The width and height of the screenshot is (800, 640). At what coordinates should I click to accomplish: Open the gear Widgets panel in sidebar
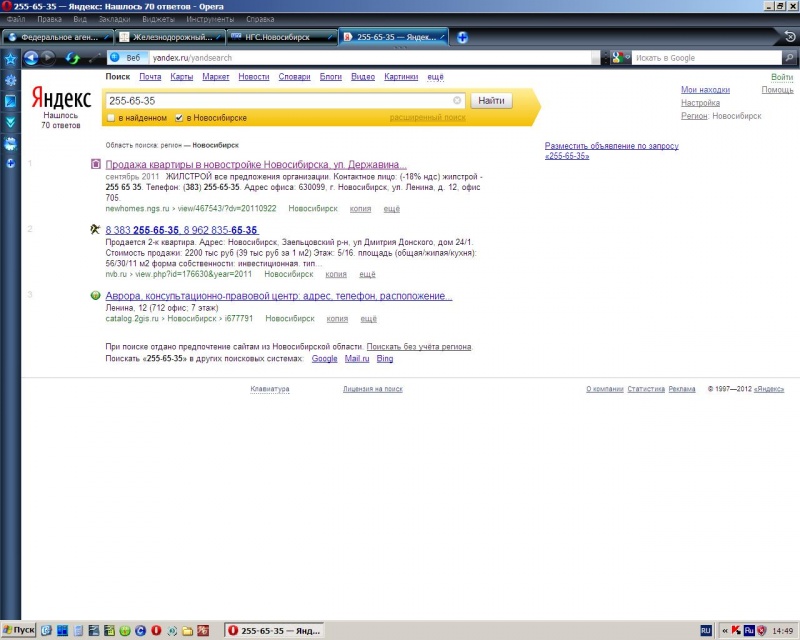(10, 80)
